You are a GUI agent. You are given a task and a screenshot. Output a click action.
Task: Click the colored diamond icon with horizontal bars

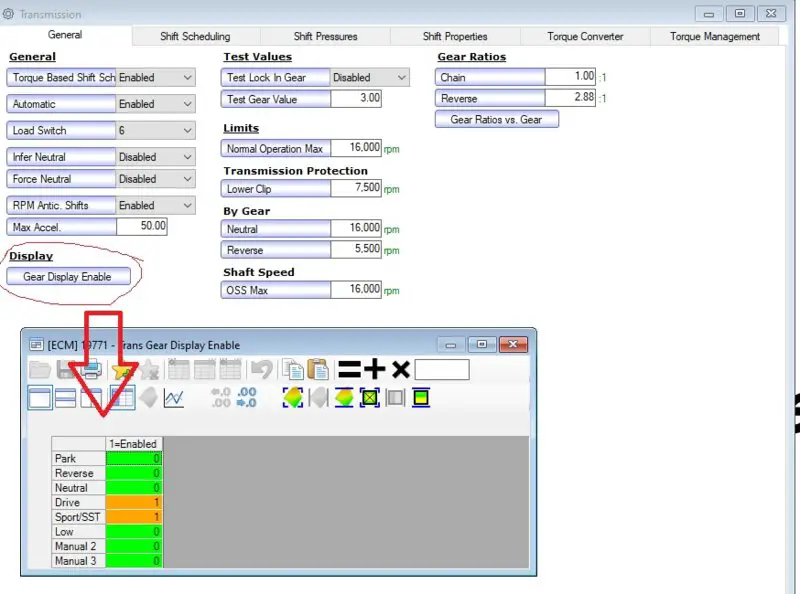pos(344,398)
